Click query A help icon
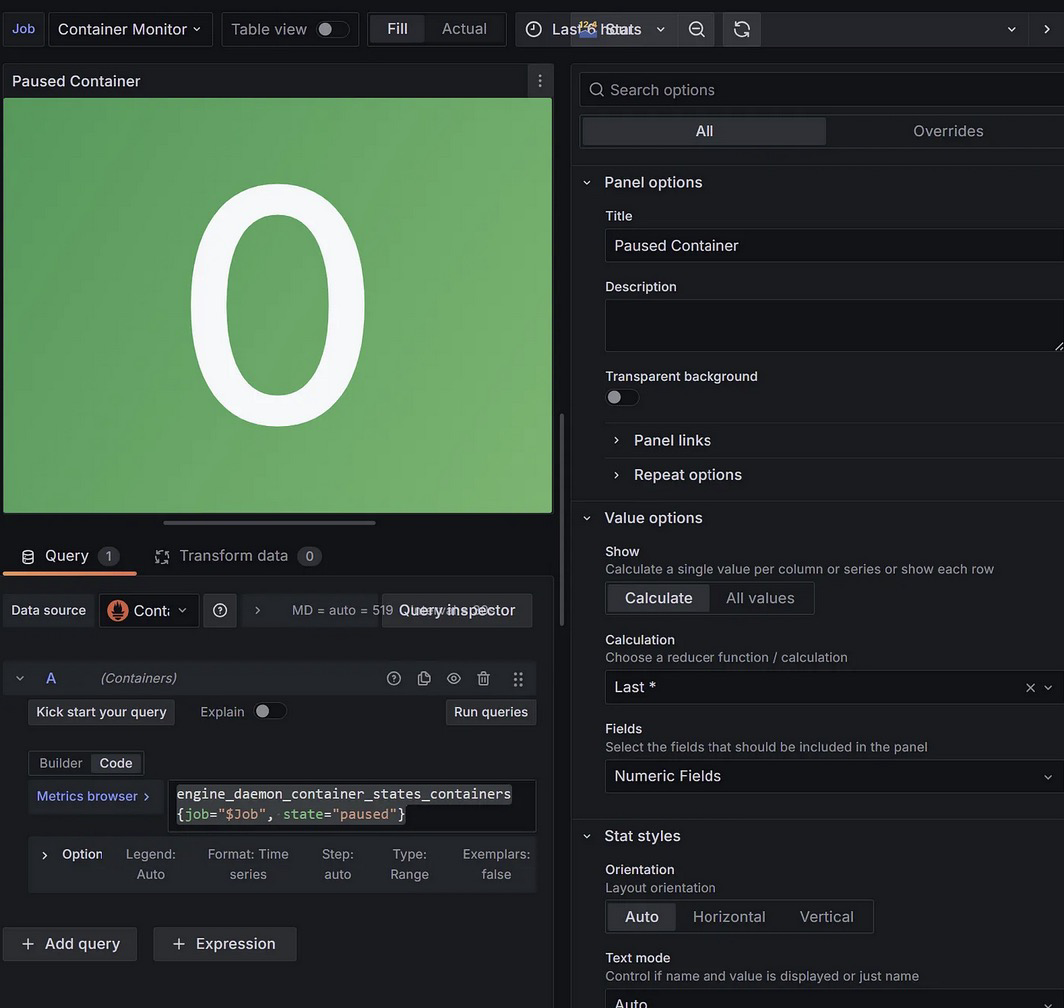Screen dimensions: 1064x1008 (x=394, y=678)
